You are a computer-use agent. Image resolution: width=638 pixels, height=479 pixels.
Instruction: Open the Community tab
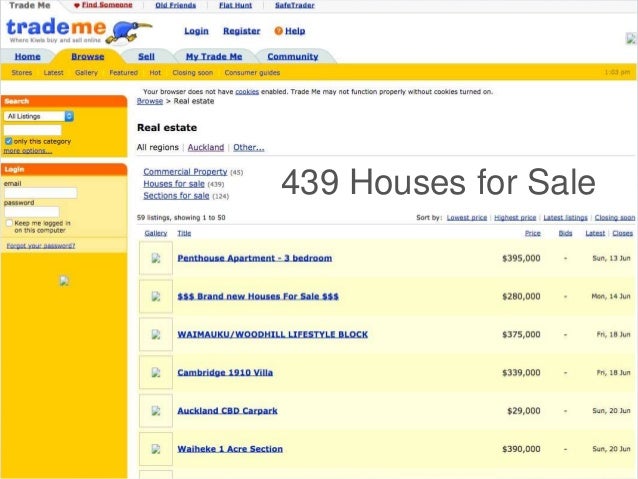point(293,57)
